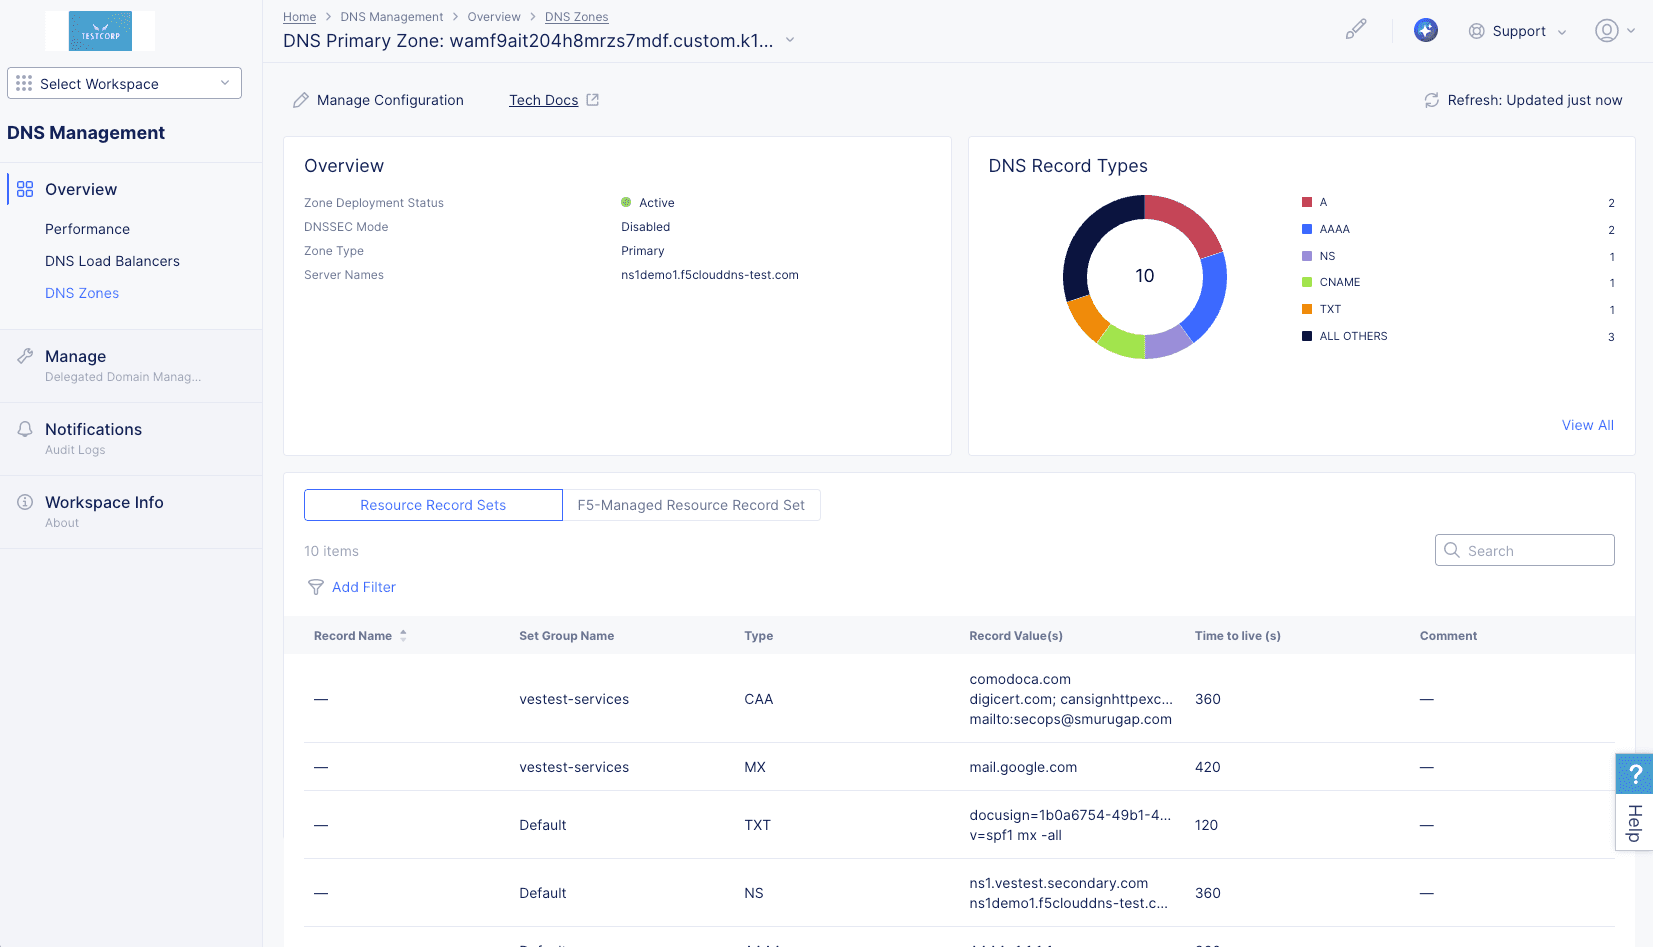Click into the Search field
Viewport: 1653px width, 947px height.
click(1524, 550)
